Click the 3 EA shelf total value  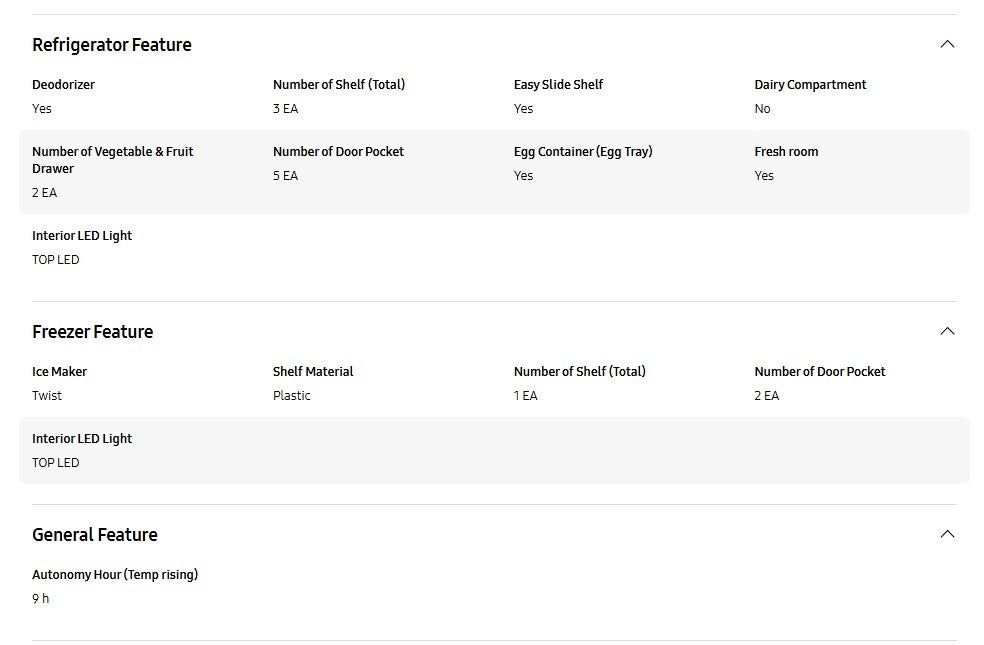point(285,109)
